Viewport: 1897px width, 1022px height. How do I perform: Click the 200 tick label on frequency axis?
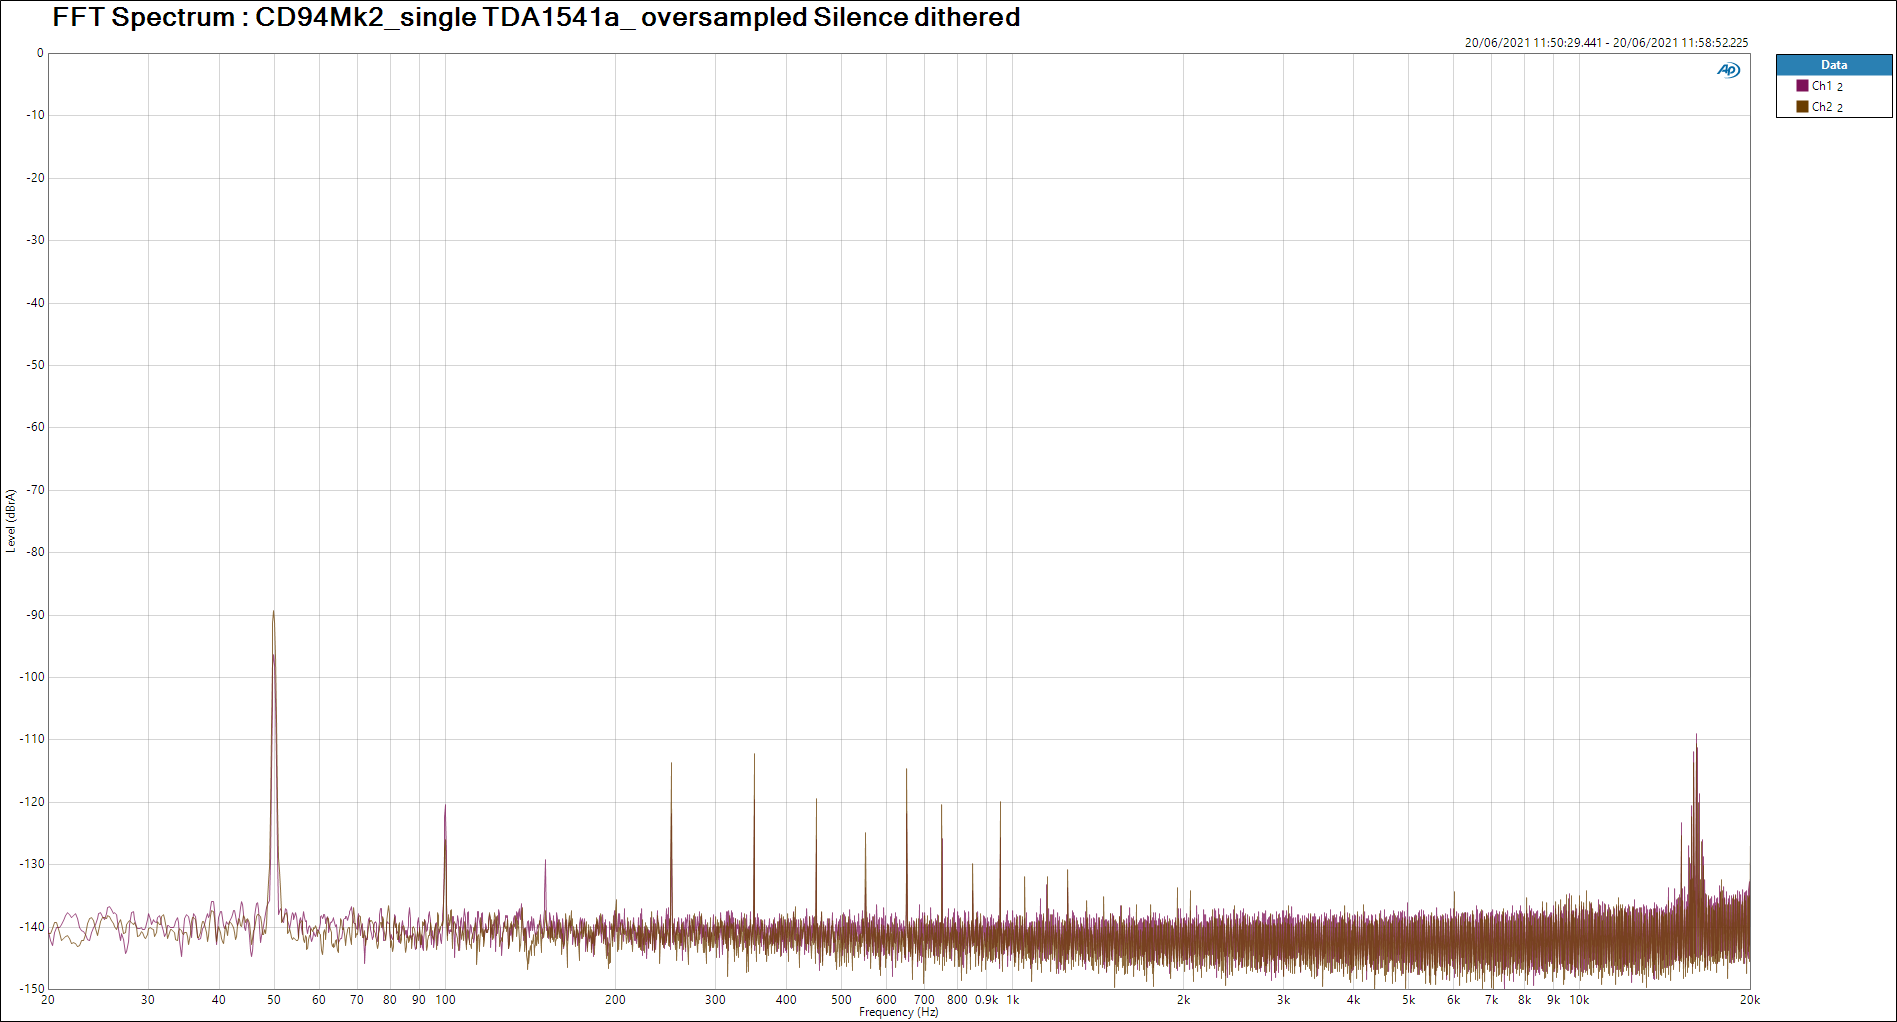[615, 1000]
